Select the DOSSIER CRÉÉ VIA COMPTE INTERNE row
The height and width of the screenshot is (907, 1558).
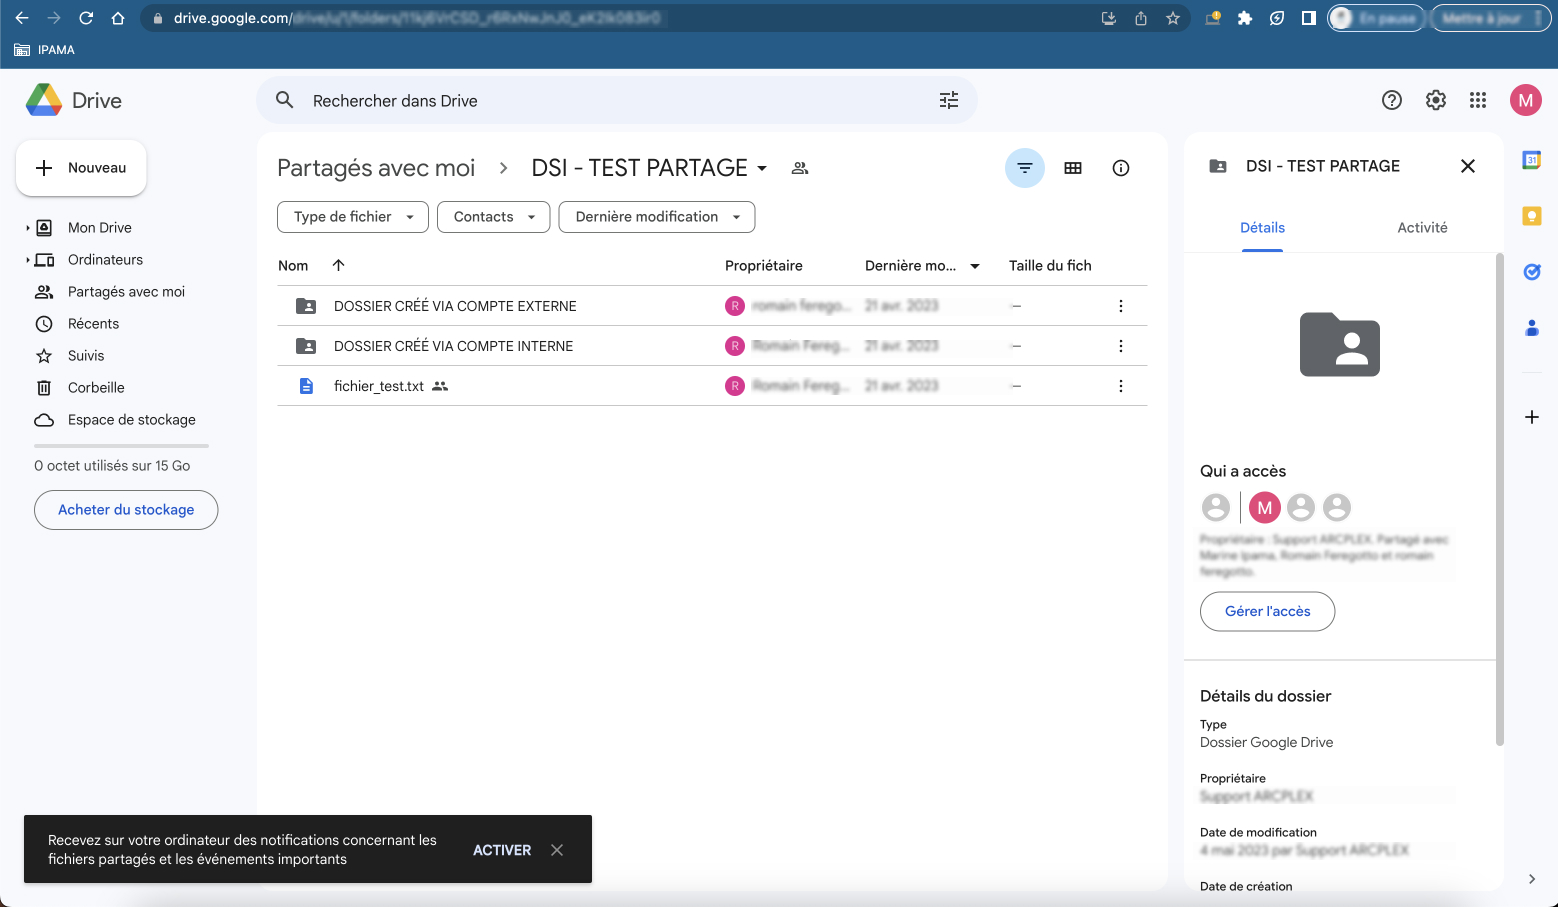712,346
